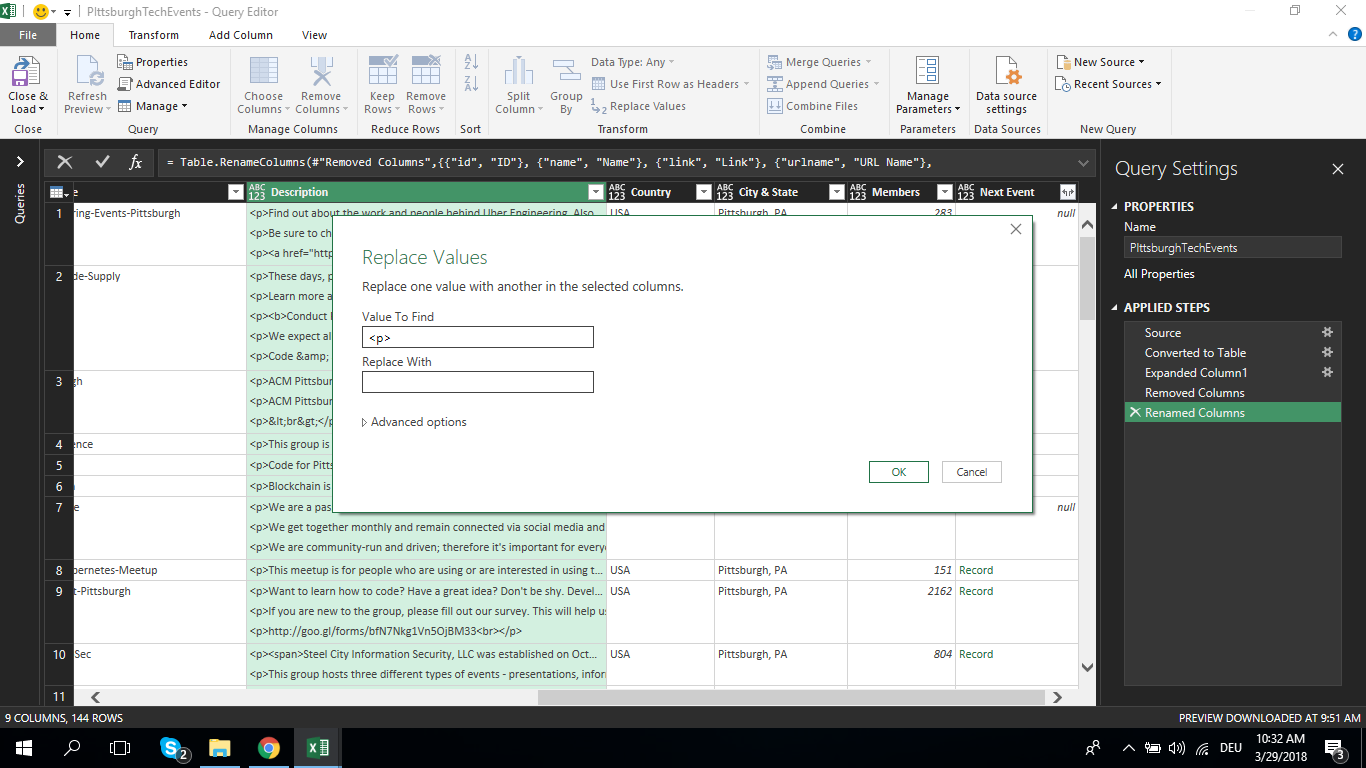Collapse the Applied Steps section

pyautogui.click(x=1124, y=306)
